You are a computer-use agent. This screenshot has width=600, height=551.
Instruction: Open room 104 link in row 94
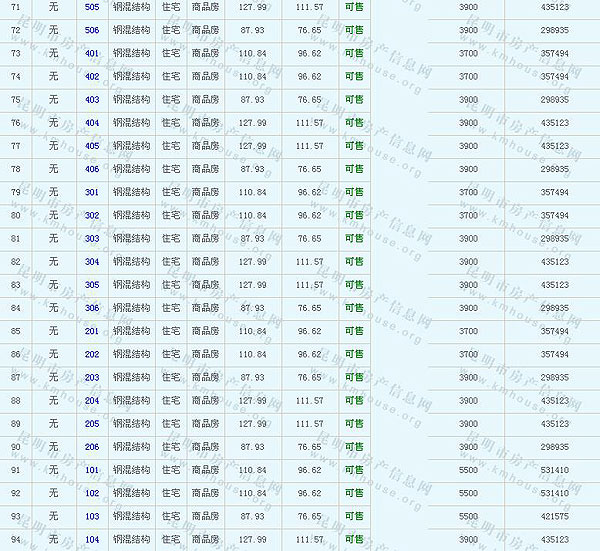tap(92, 540)
